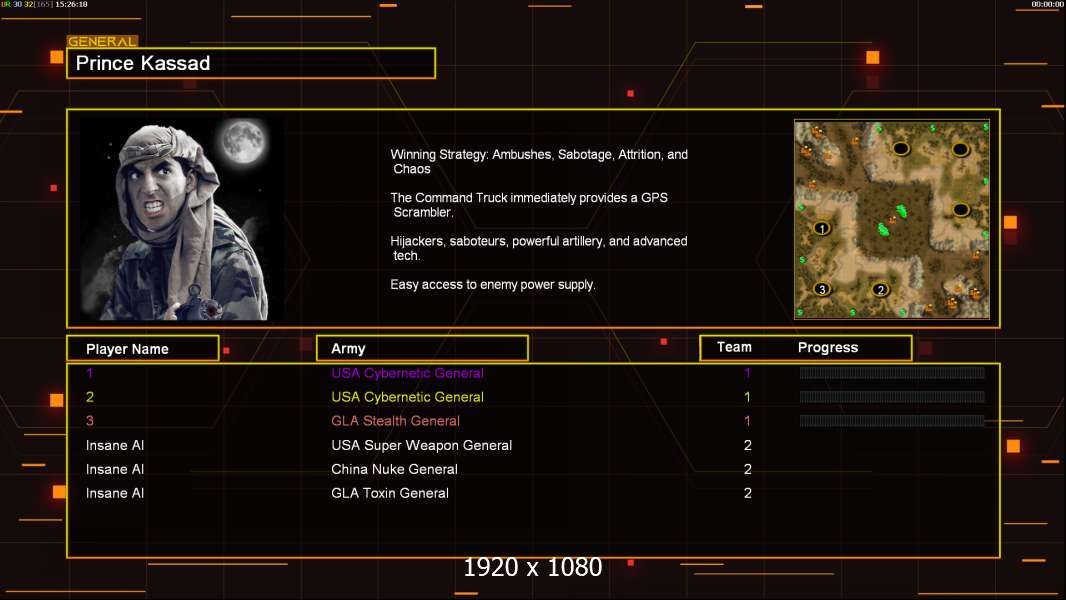Click GLA Stealth General army entry
Viewport: 1066px width, 600px height.
pyautogui.click(x=396, y=421)
